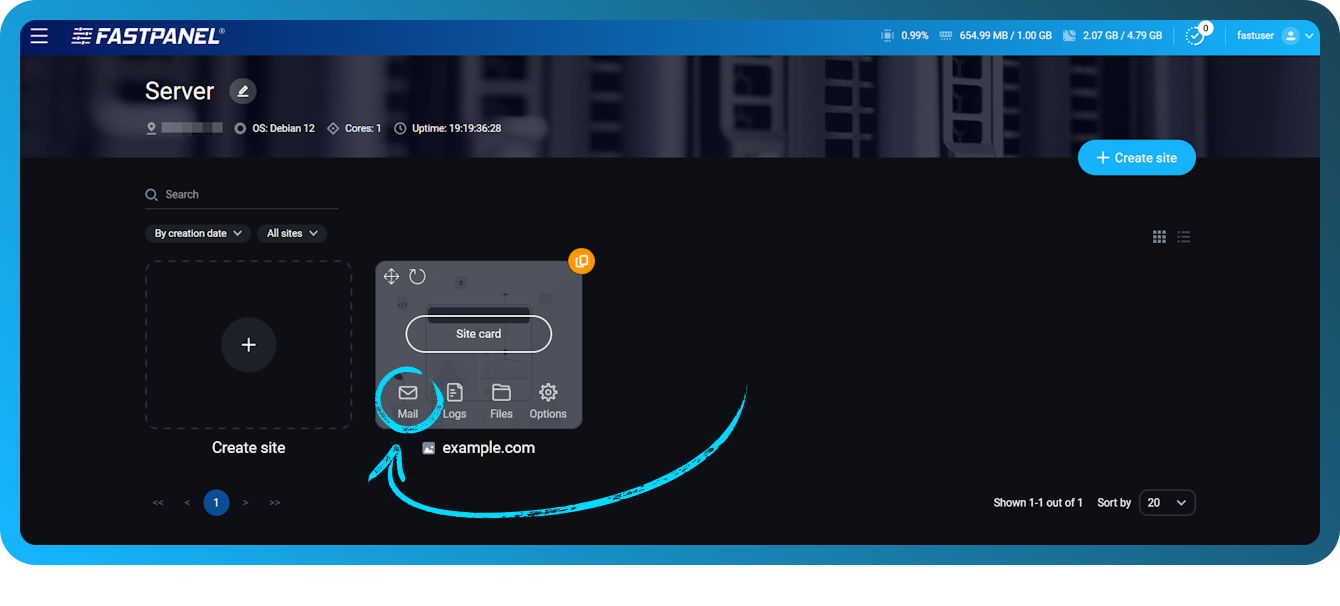Switch to grid view layout
1340x606 pixels.
[1159, 236]
